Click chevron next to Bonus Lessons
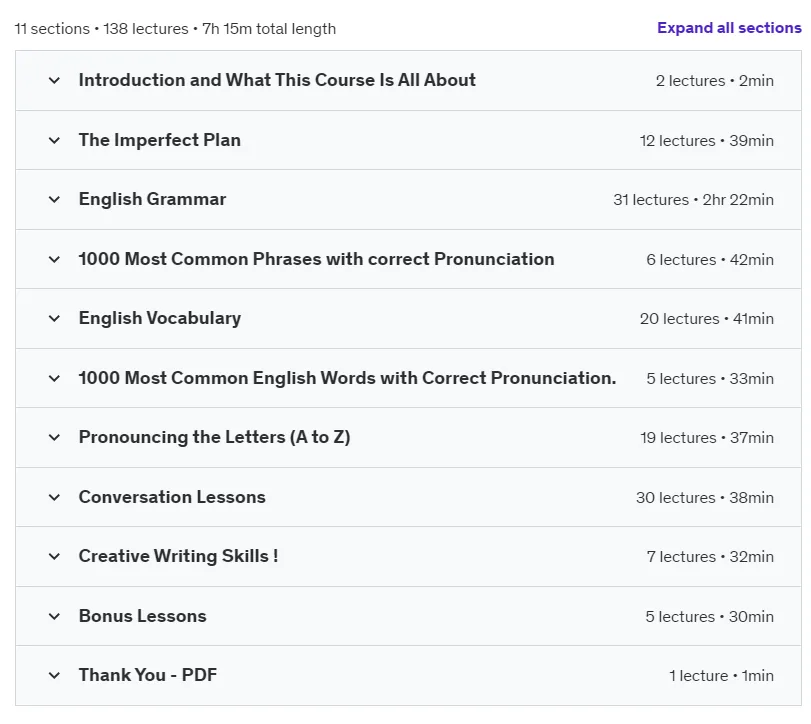 (54, 616)
